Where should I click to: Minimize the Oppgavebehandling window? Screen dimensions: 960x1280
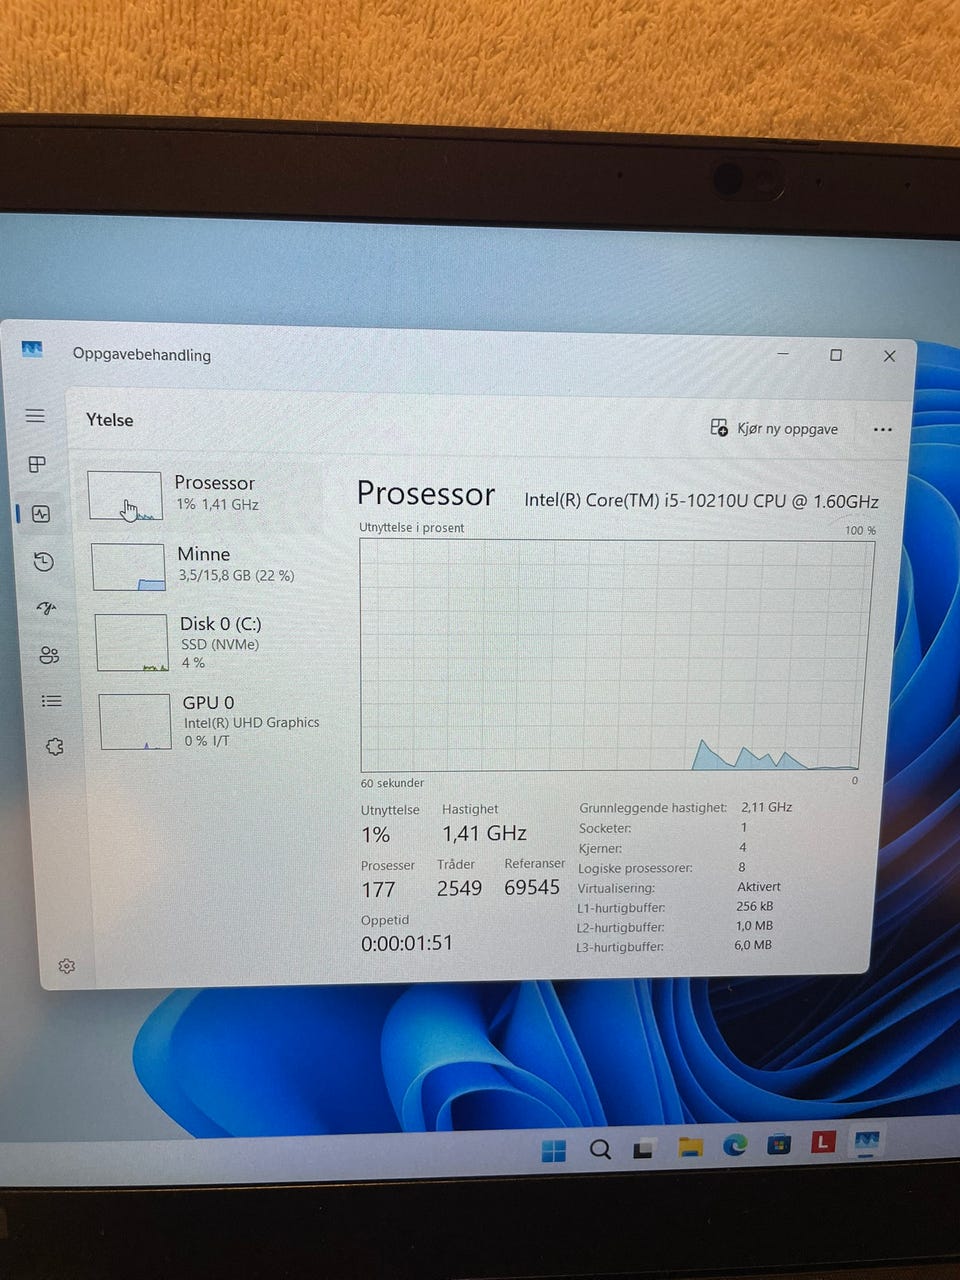click(783, 354)
